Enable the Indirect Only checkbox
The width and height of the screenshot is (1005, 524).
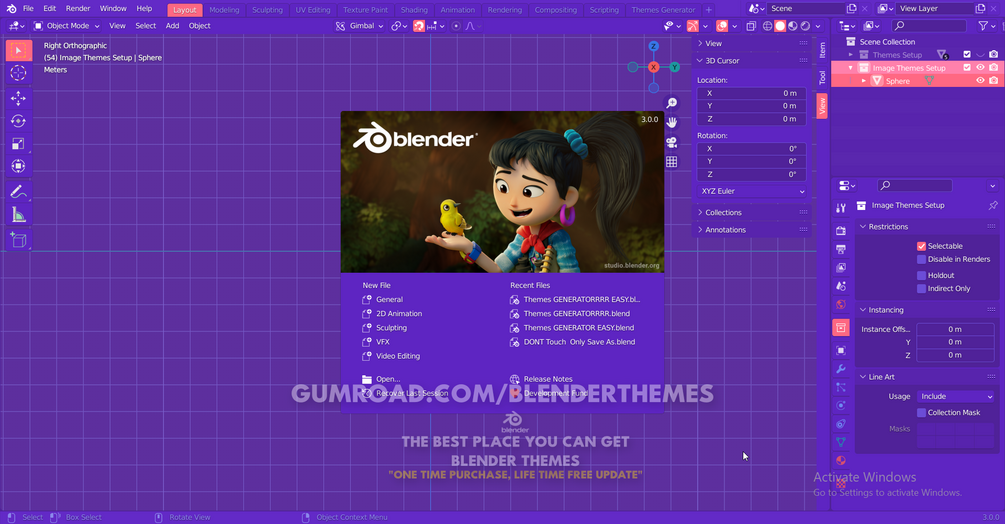pyautogui.click(x=921, y=289)
